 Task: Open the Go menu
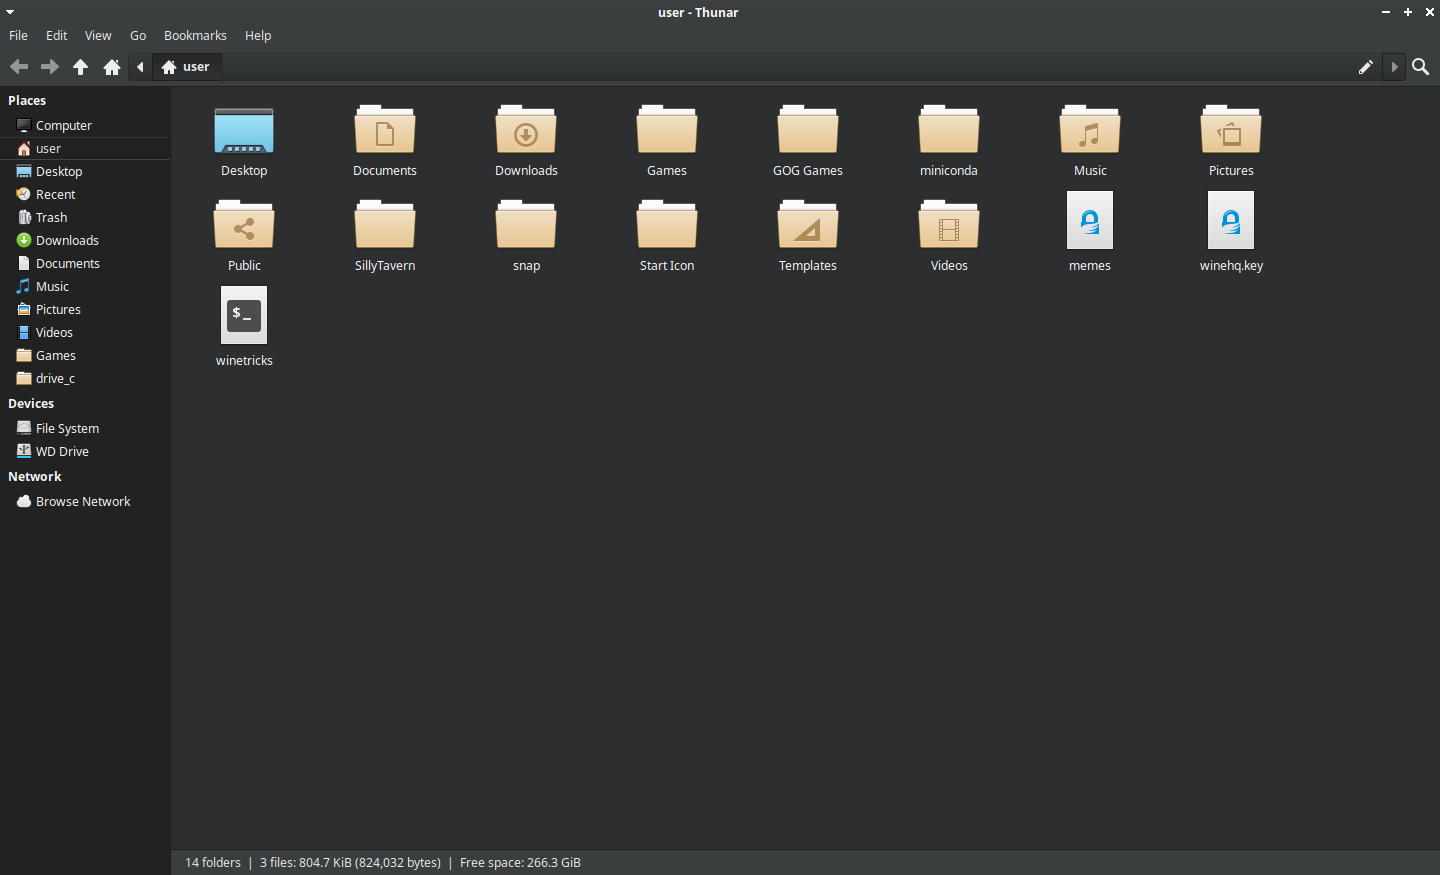point(138,35)
